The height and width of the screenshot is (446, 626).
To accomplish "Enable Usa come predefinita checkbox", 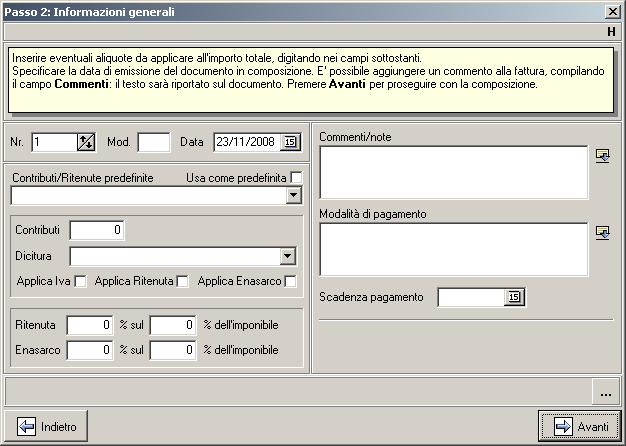I will click(x=296, y=178).
